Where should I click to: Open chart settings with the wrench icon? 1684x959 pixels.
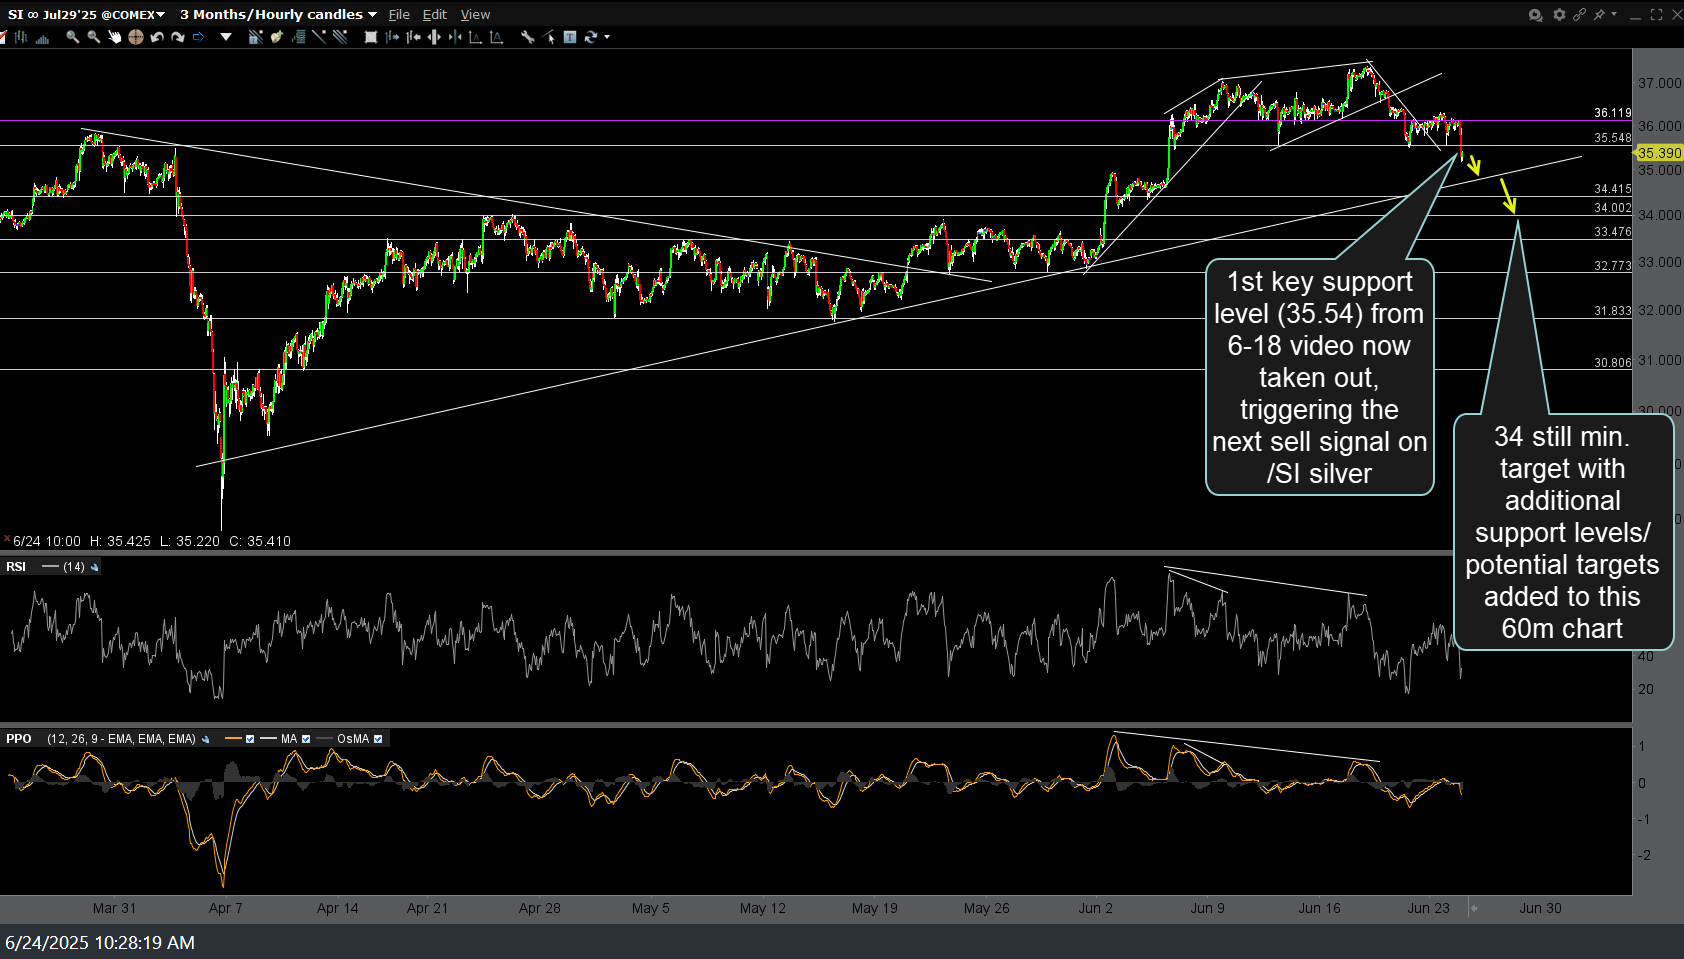pyautogui.click(x=527, y=37)
